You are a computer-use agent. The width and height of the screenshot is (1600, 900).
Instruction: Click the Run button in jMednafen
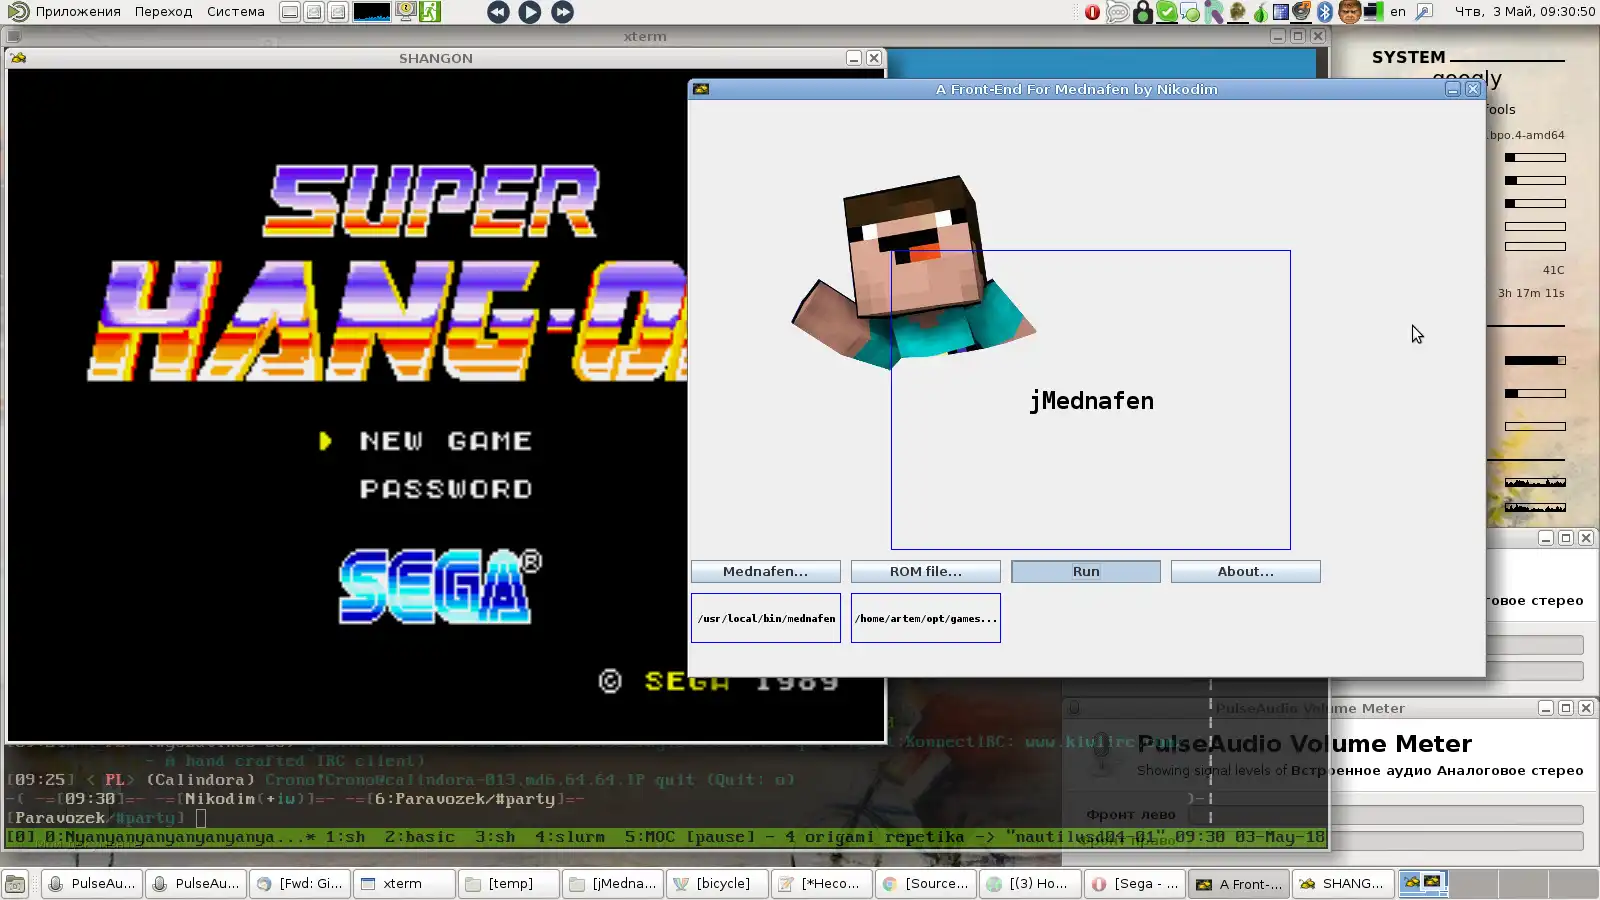tap(1085, 571)
